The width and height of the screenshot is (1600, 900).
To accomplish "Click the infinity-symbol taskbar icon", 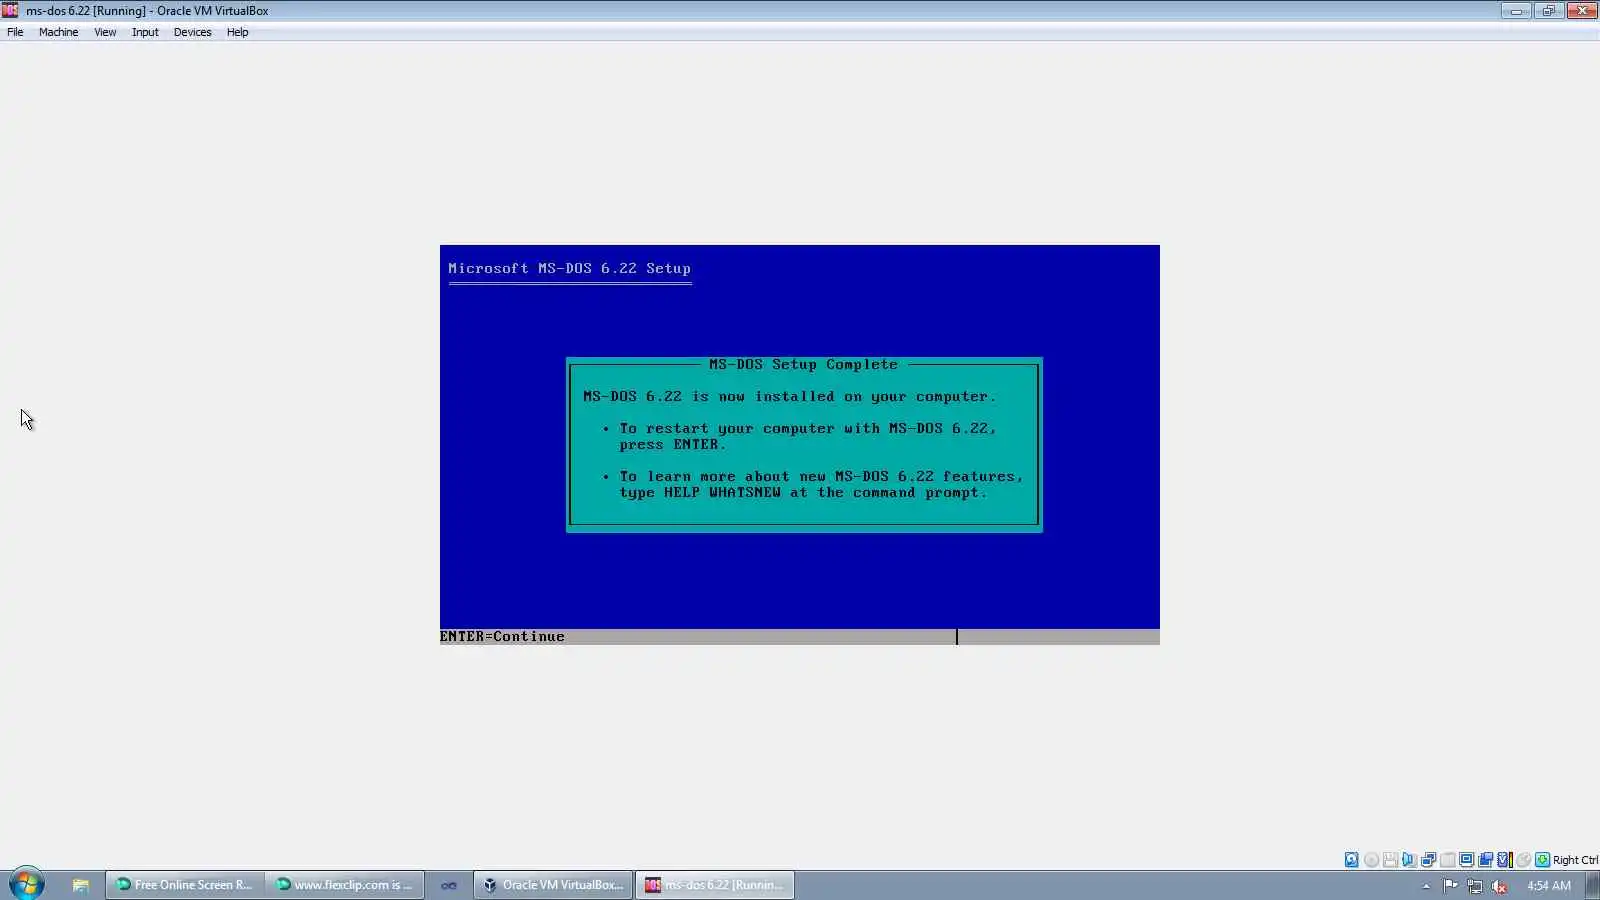I will click(x=449, y=885).
